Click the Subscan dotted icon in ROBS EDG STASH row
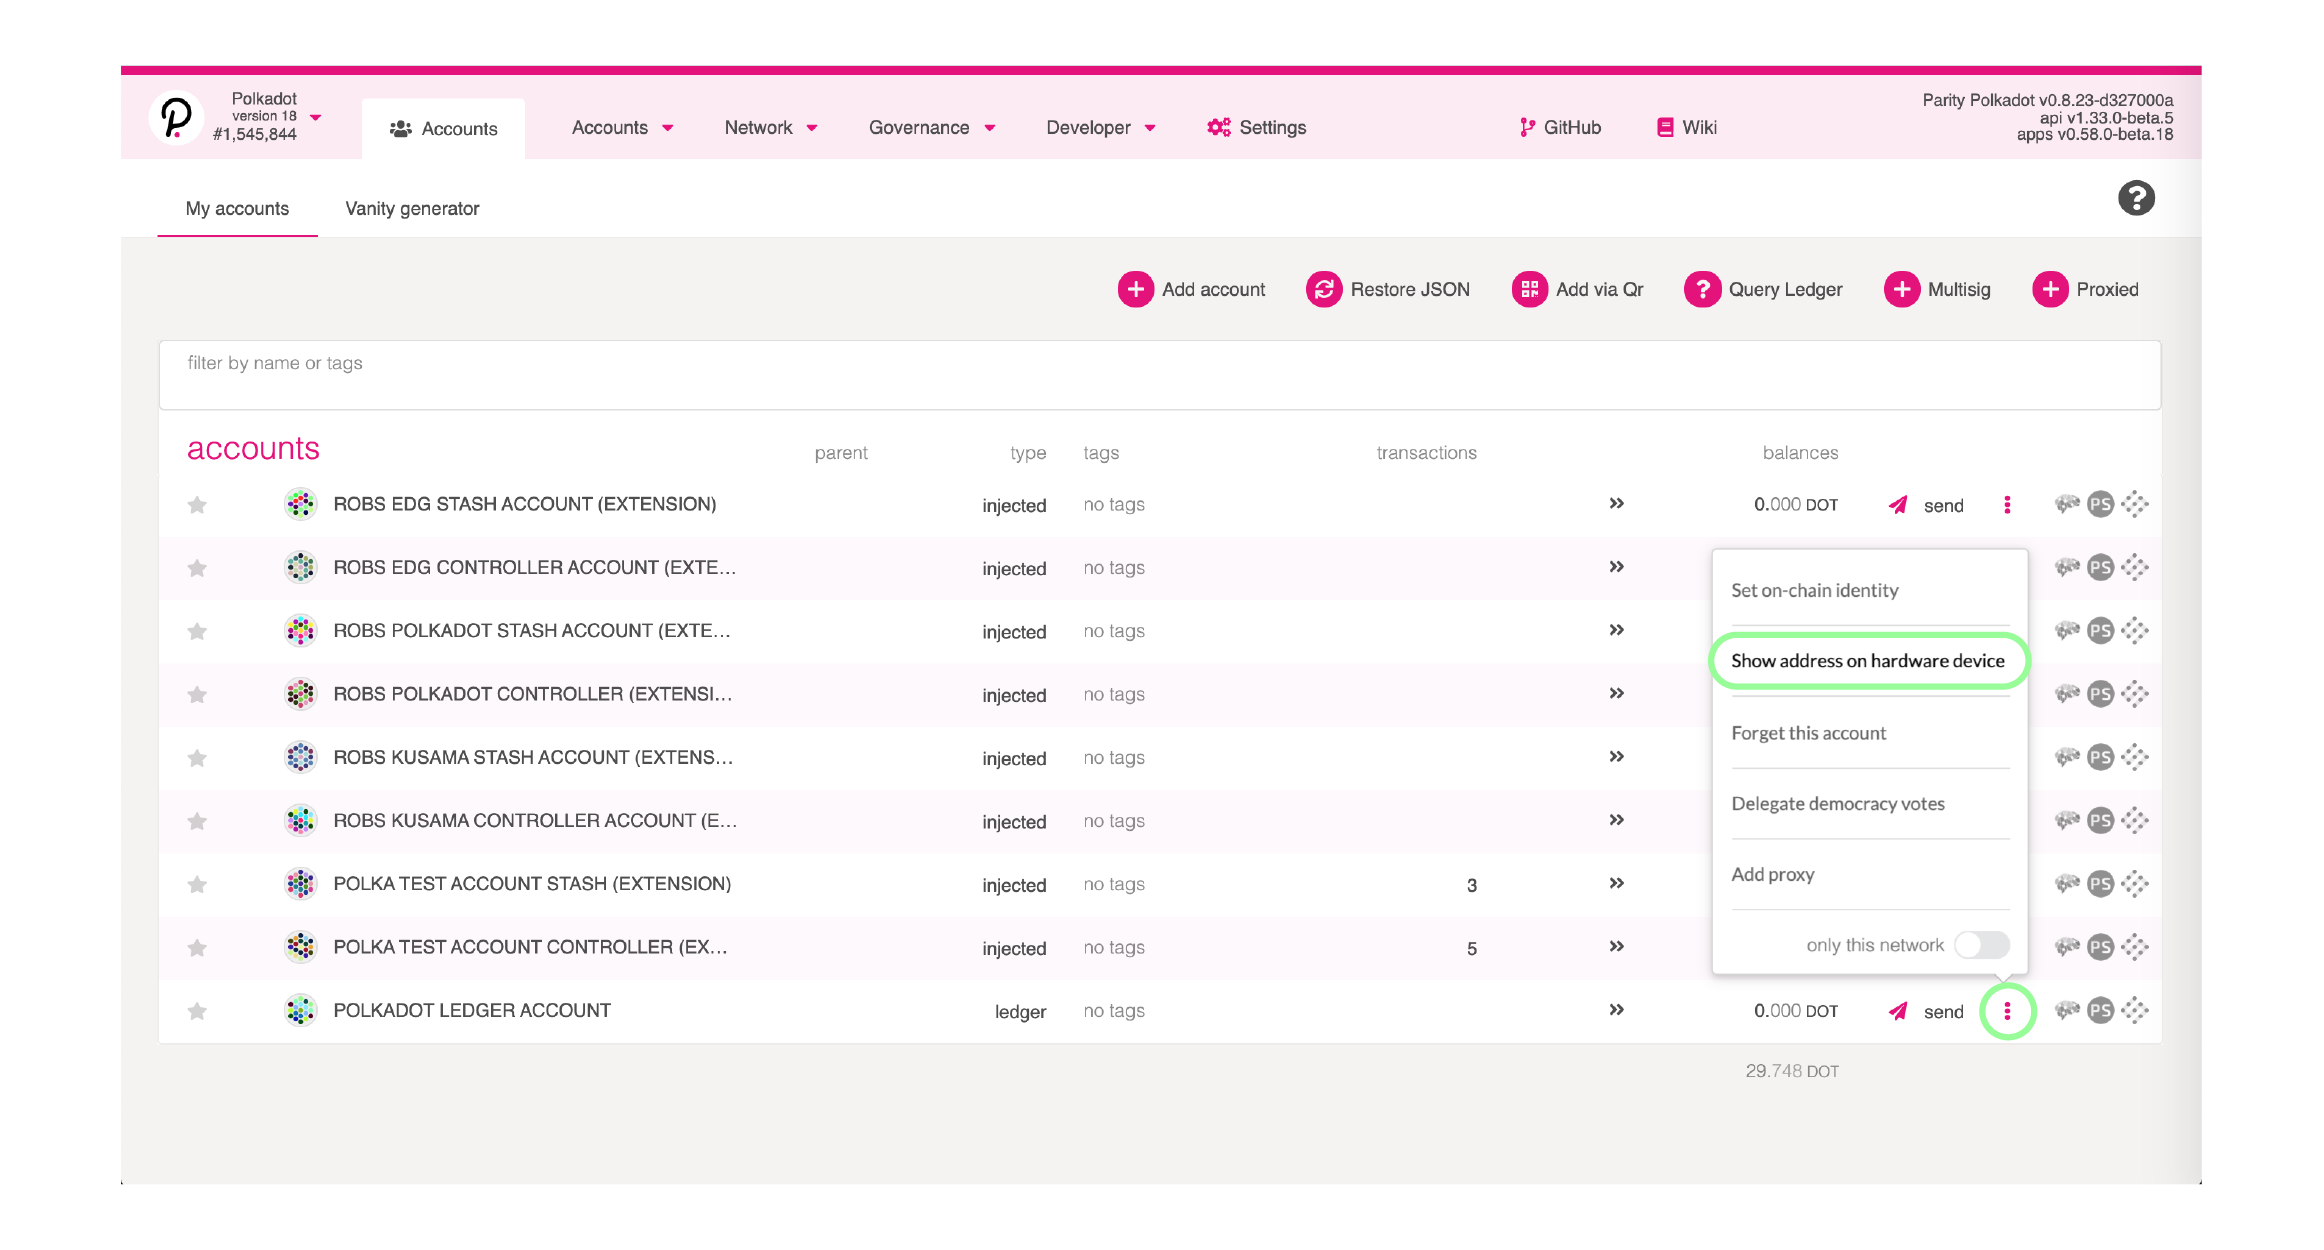Viewport: 2324px width, 1250px height. point(2135,504)
